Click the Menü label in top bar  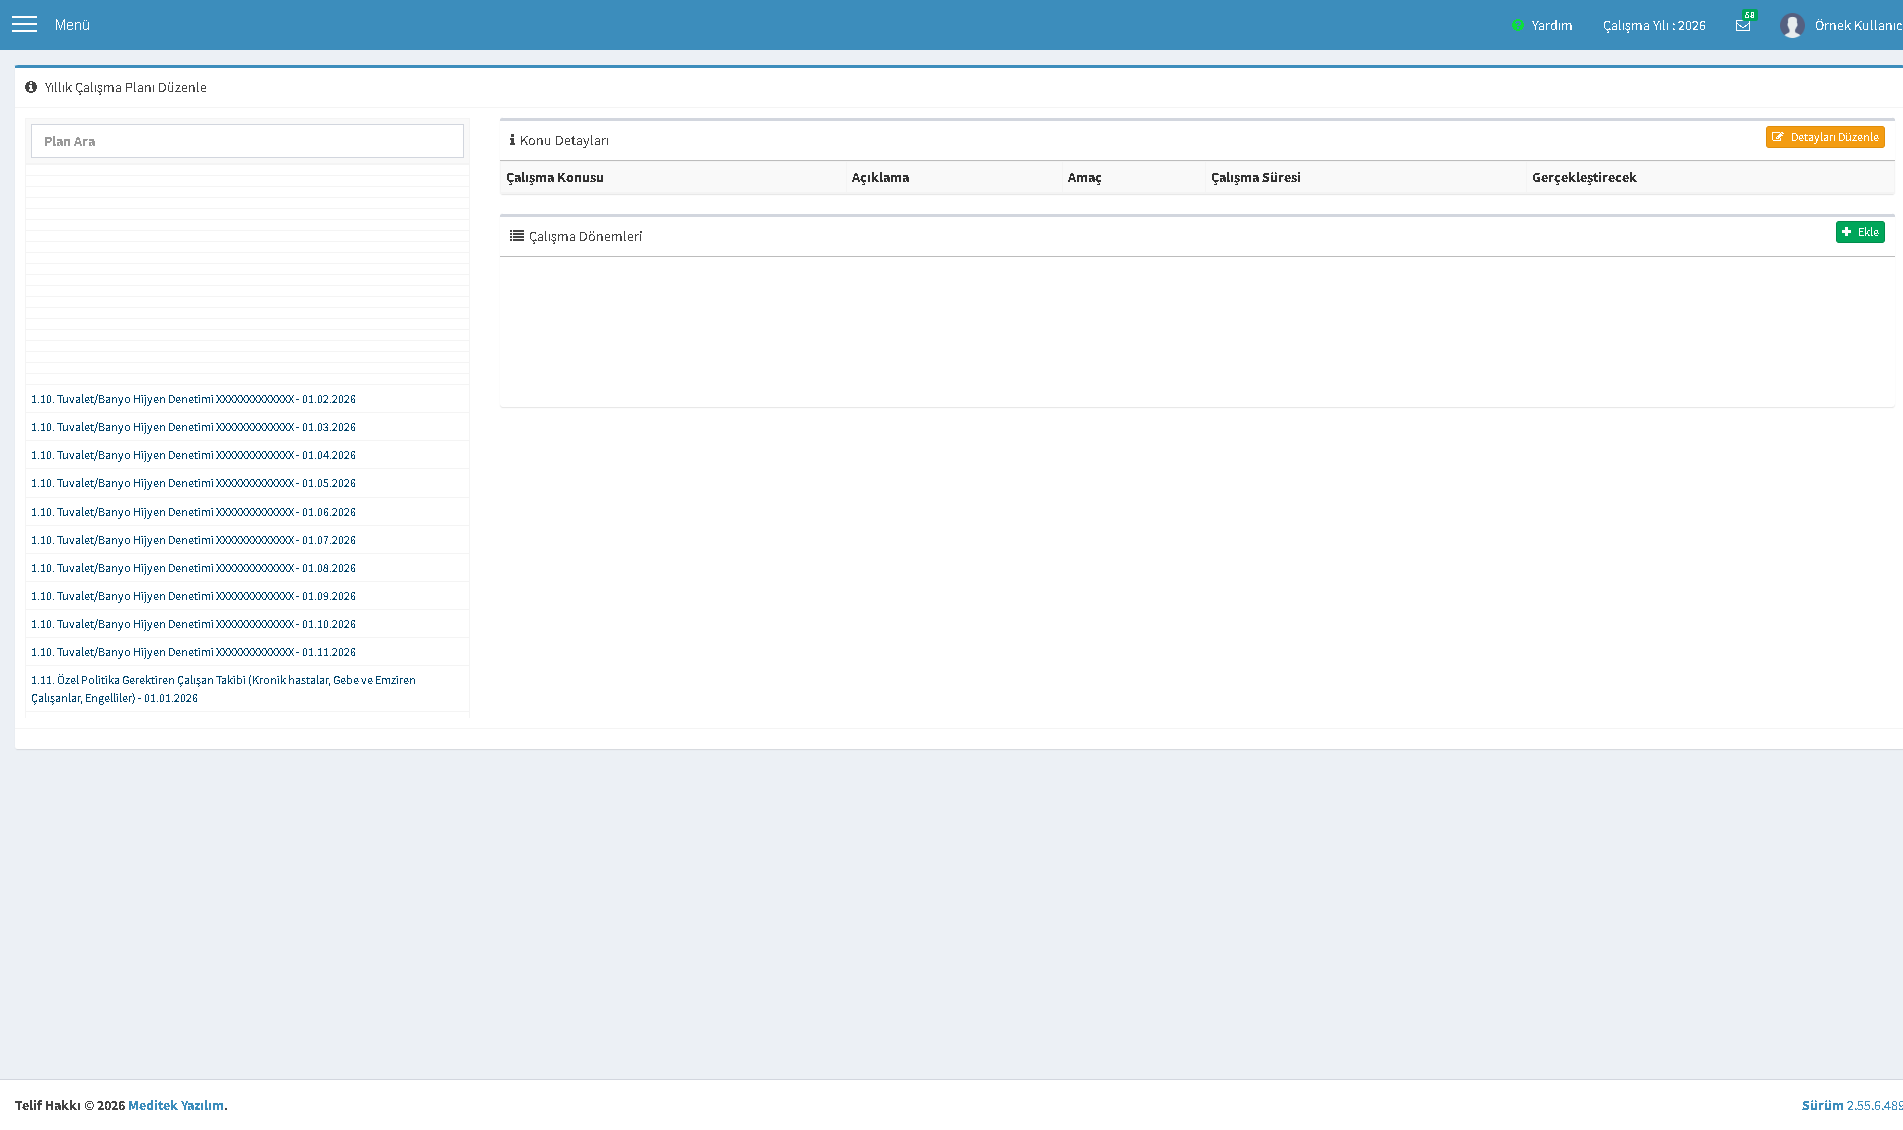click(72, 25)
